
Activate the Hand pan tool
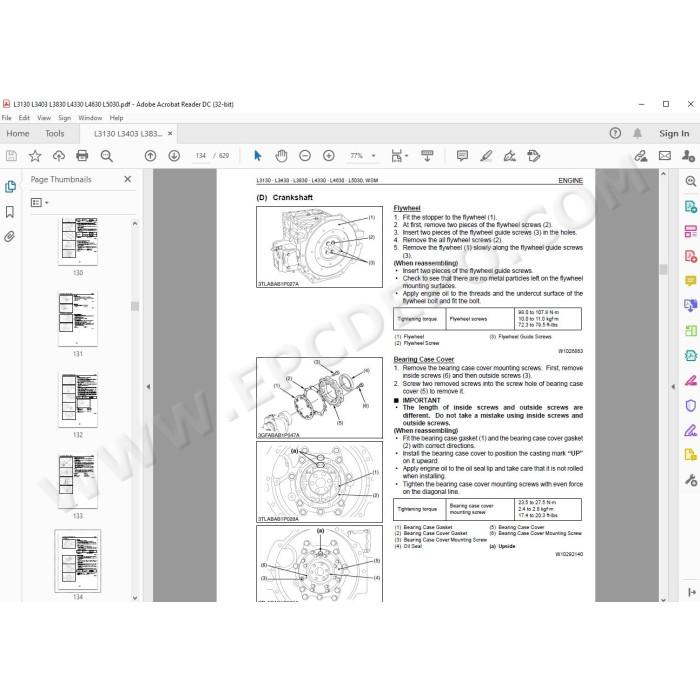click(281, 156)
